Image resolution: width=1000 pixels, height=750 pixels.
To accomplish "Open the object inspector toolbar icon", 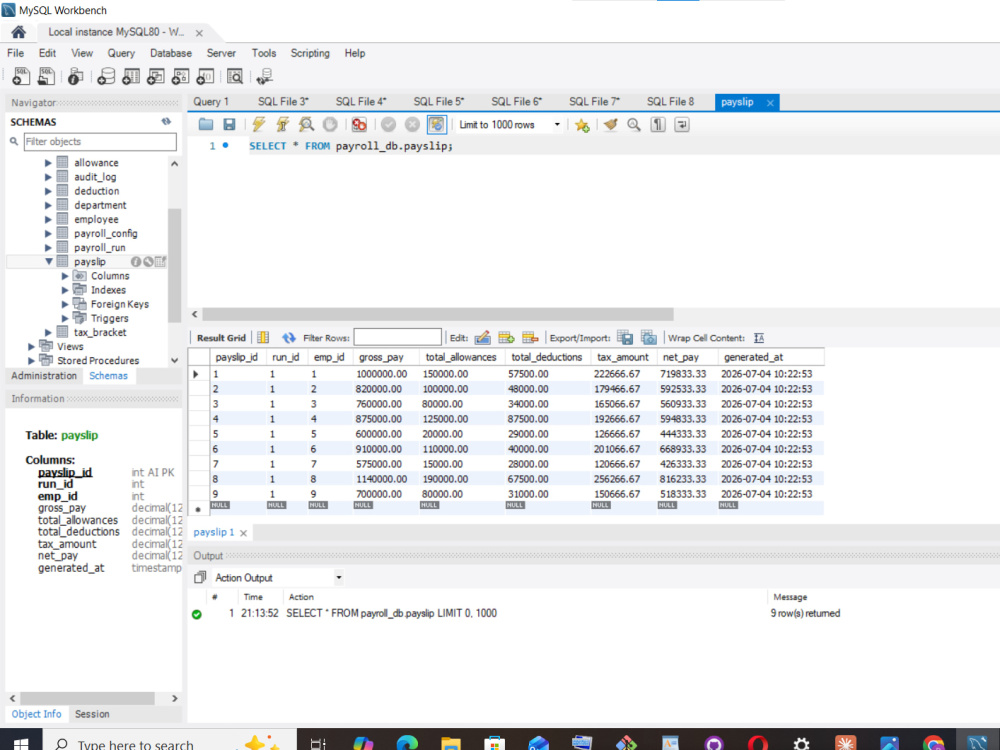I will coord(75,77).
